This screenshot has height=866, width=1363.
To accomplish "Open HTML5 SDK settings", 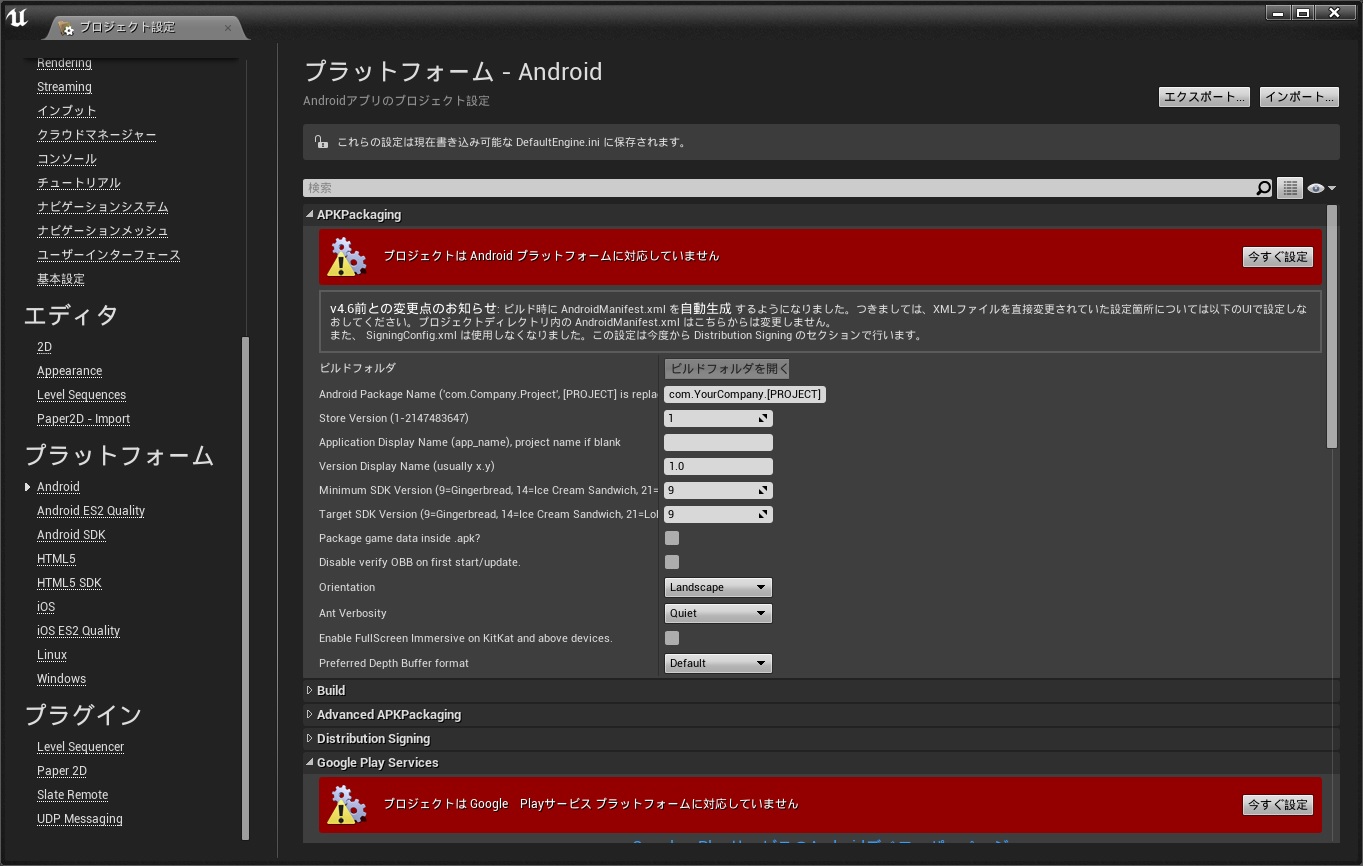I will pyautogui.click(x=69, y=583).
